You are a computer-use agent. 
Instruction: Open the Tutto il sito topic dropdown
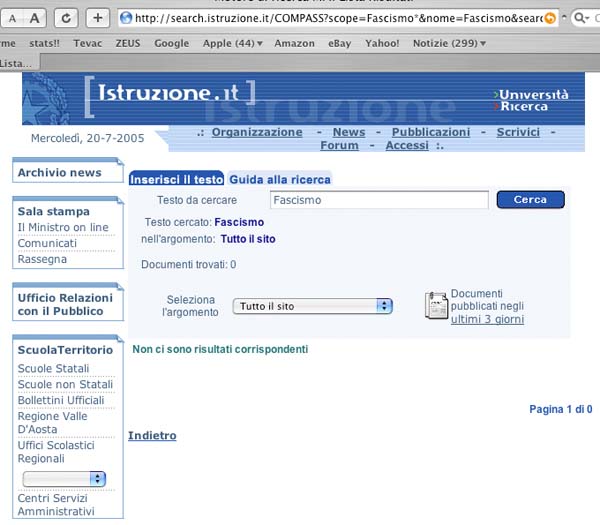313,306
